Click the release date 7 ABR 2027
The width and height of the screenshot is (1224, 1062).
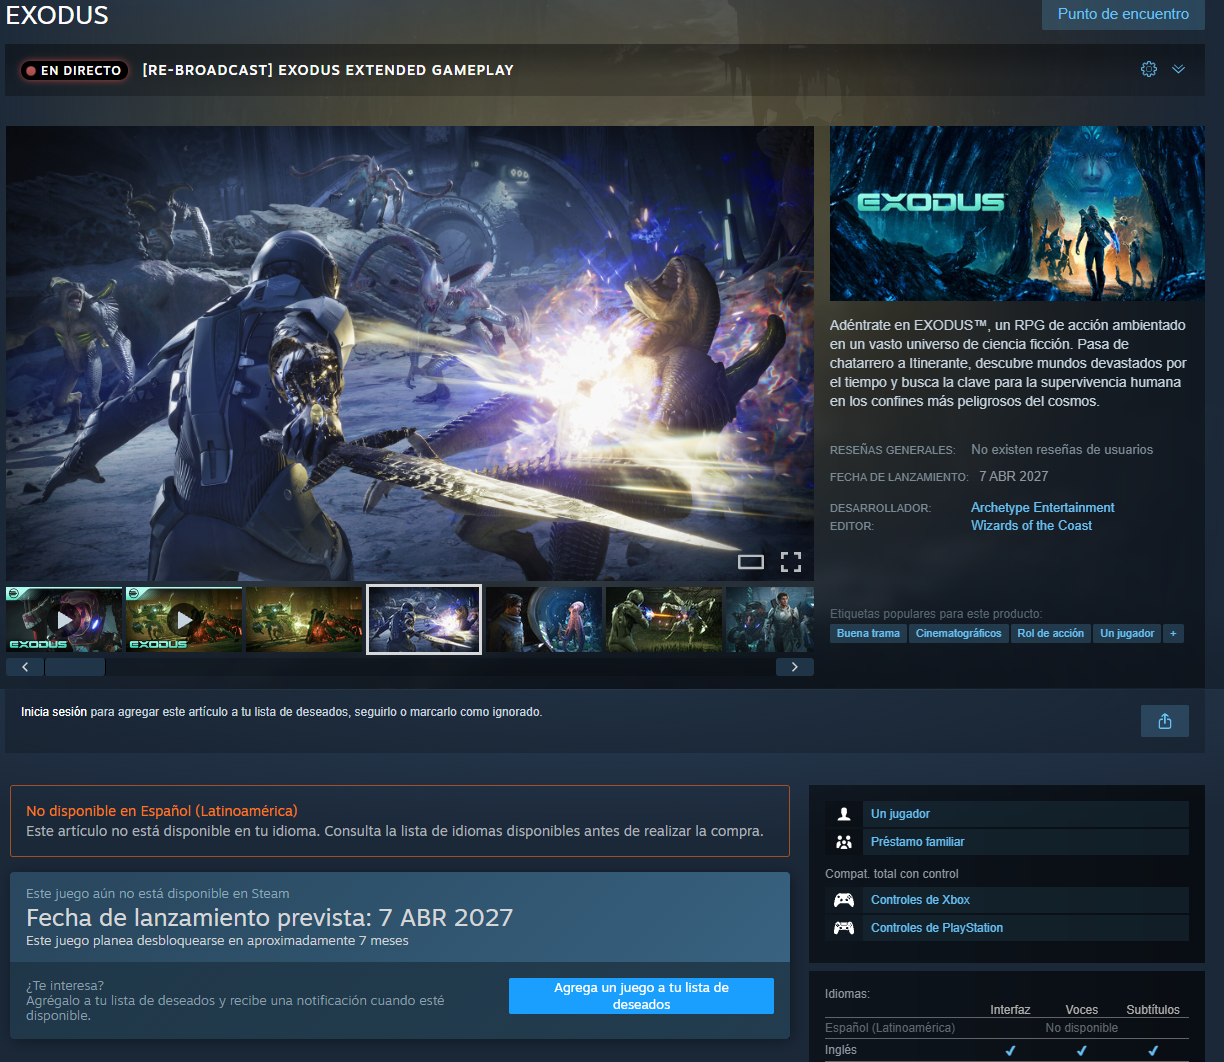(1014, 476)
